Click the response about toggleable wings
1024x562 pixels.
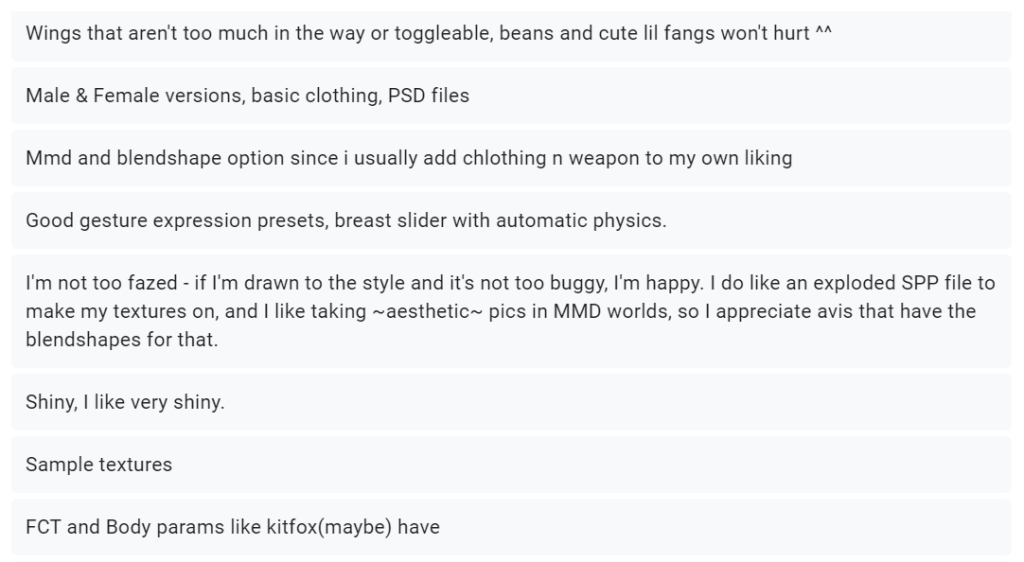(x=430, y=33)
